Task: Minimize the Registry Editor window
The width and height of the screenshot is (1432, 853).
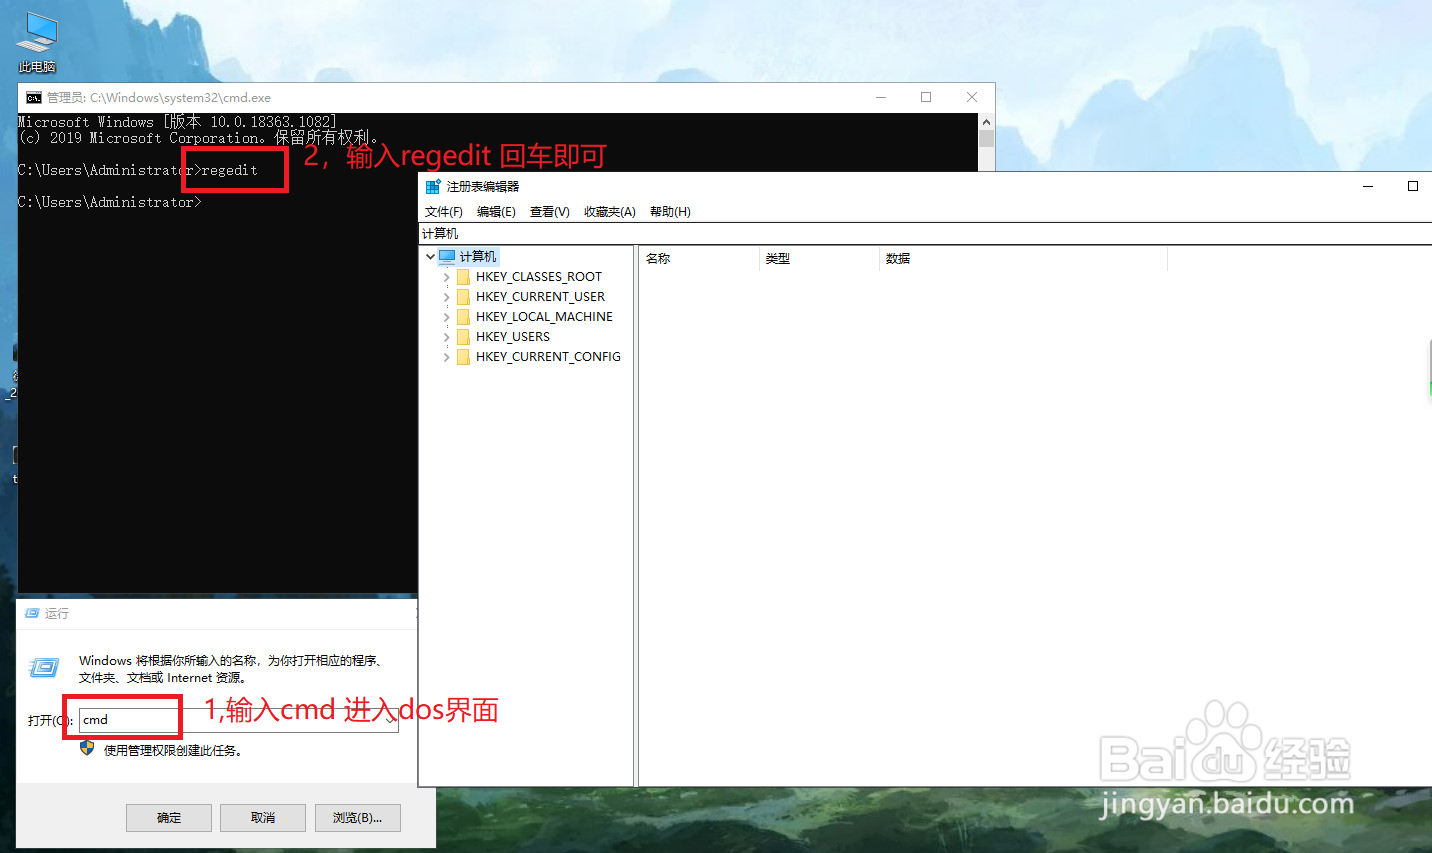Action: 1368,186
